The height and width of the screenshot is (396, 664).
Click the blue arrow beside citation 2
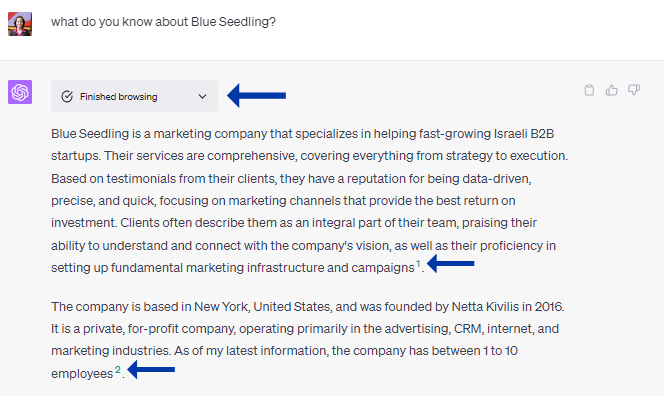pos(151,369)
